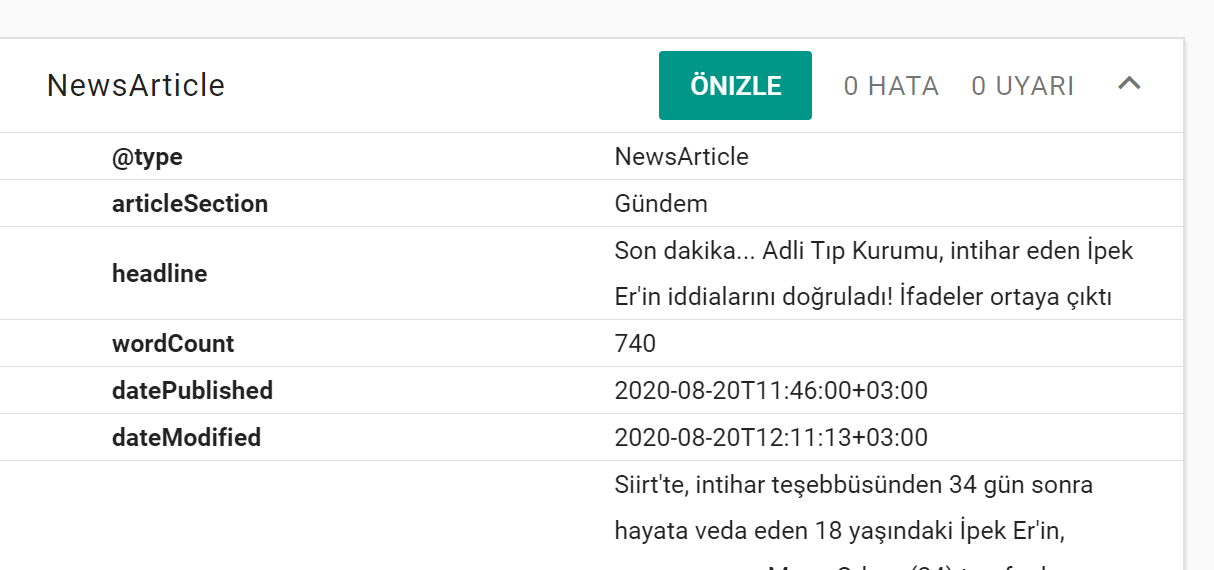This screenshot has width=1214, height=570.
Task: Click the NewsArticle value in the @type row
Action: [681, 157]
